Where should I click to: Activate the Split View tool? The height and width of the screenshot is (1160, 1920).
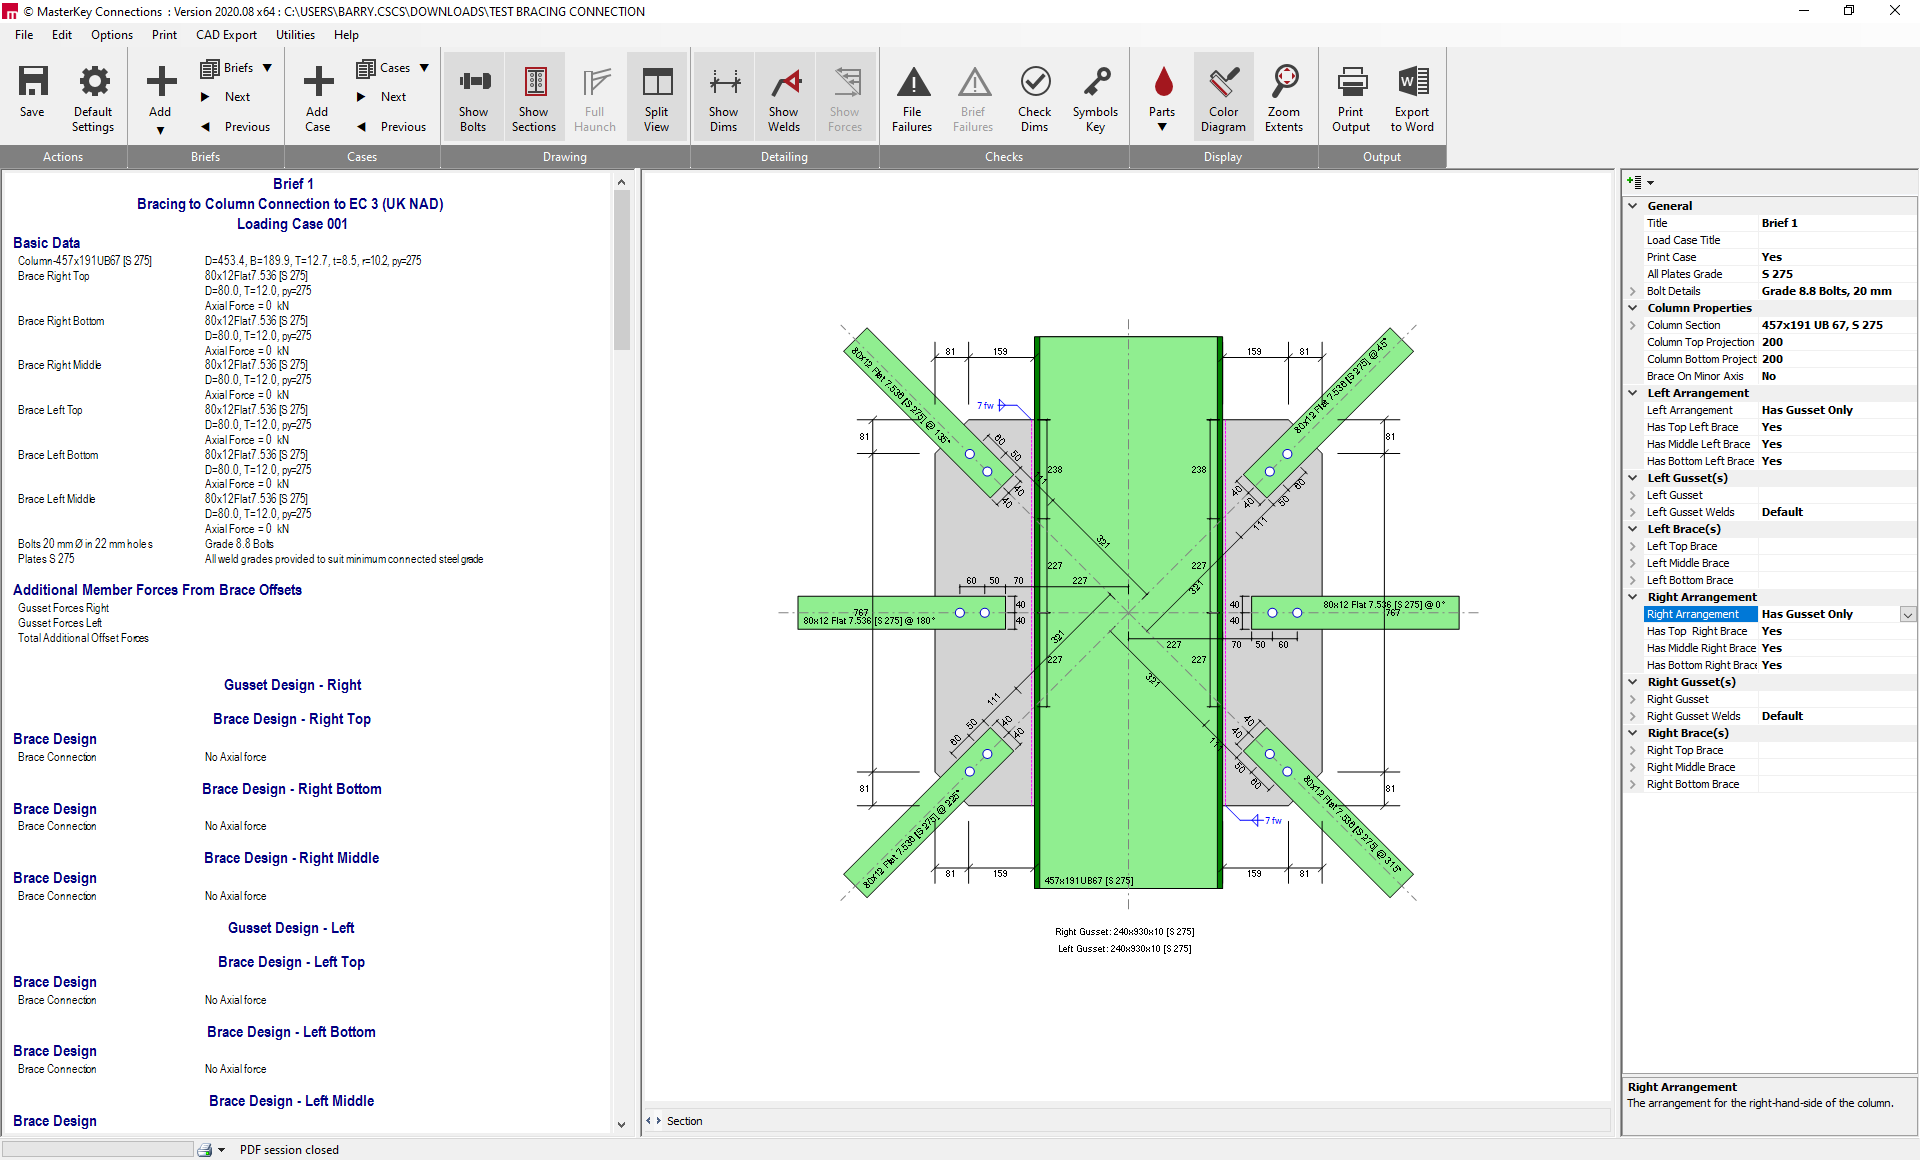click(657, 96)
